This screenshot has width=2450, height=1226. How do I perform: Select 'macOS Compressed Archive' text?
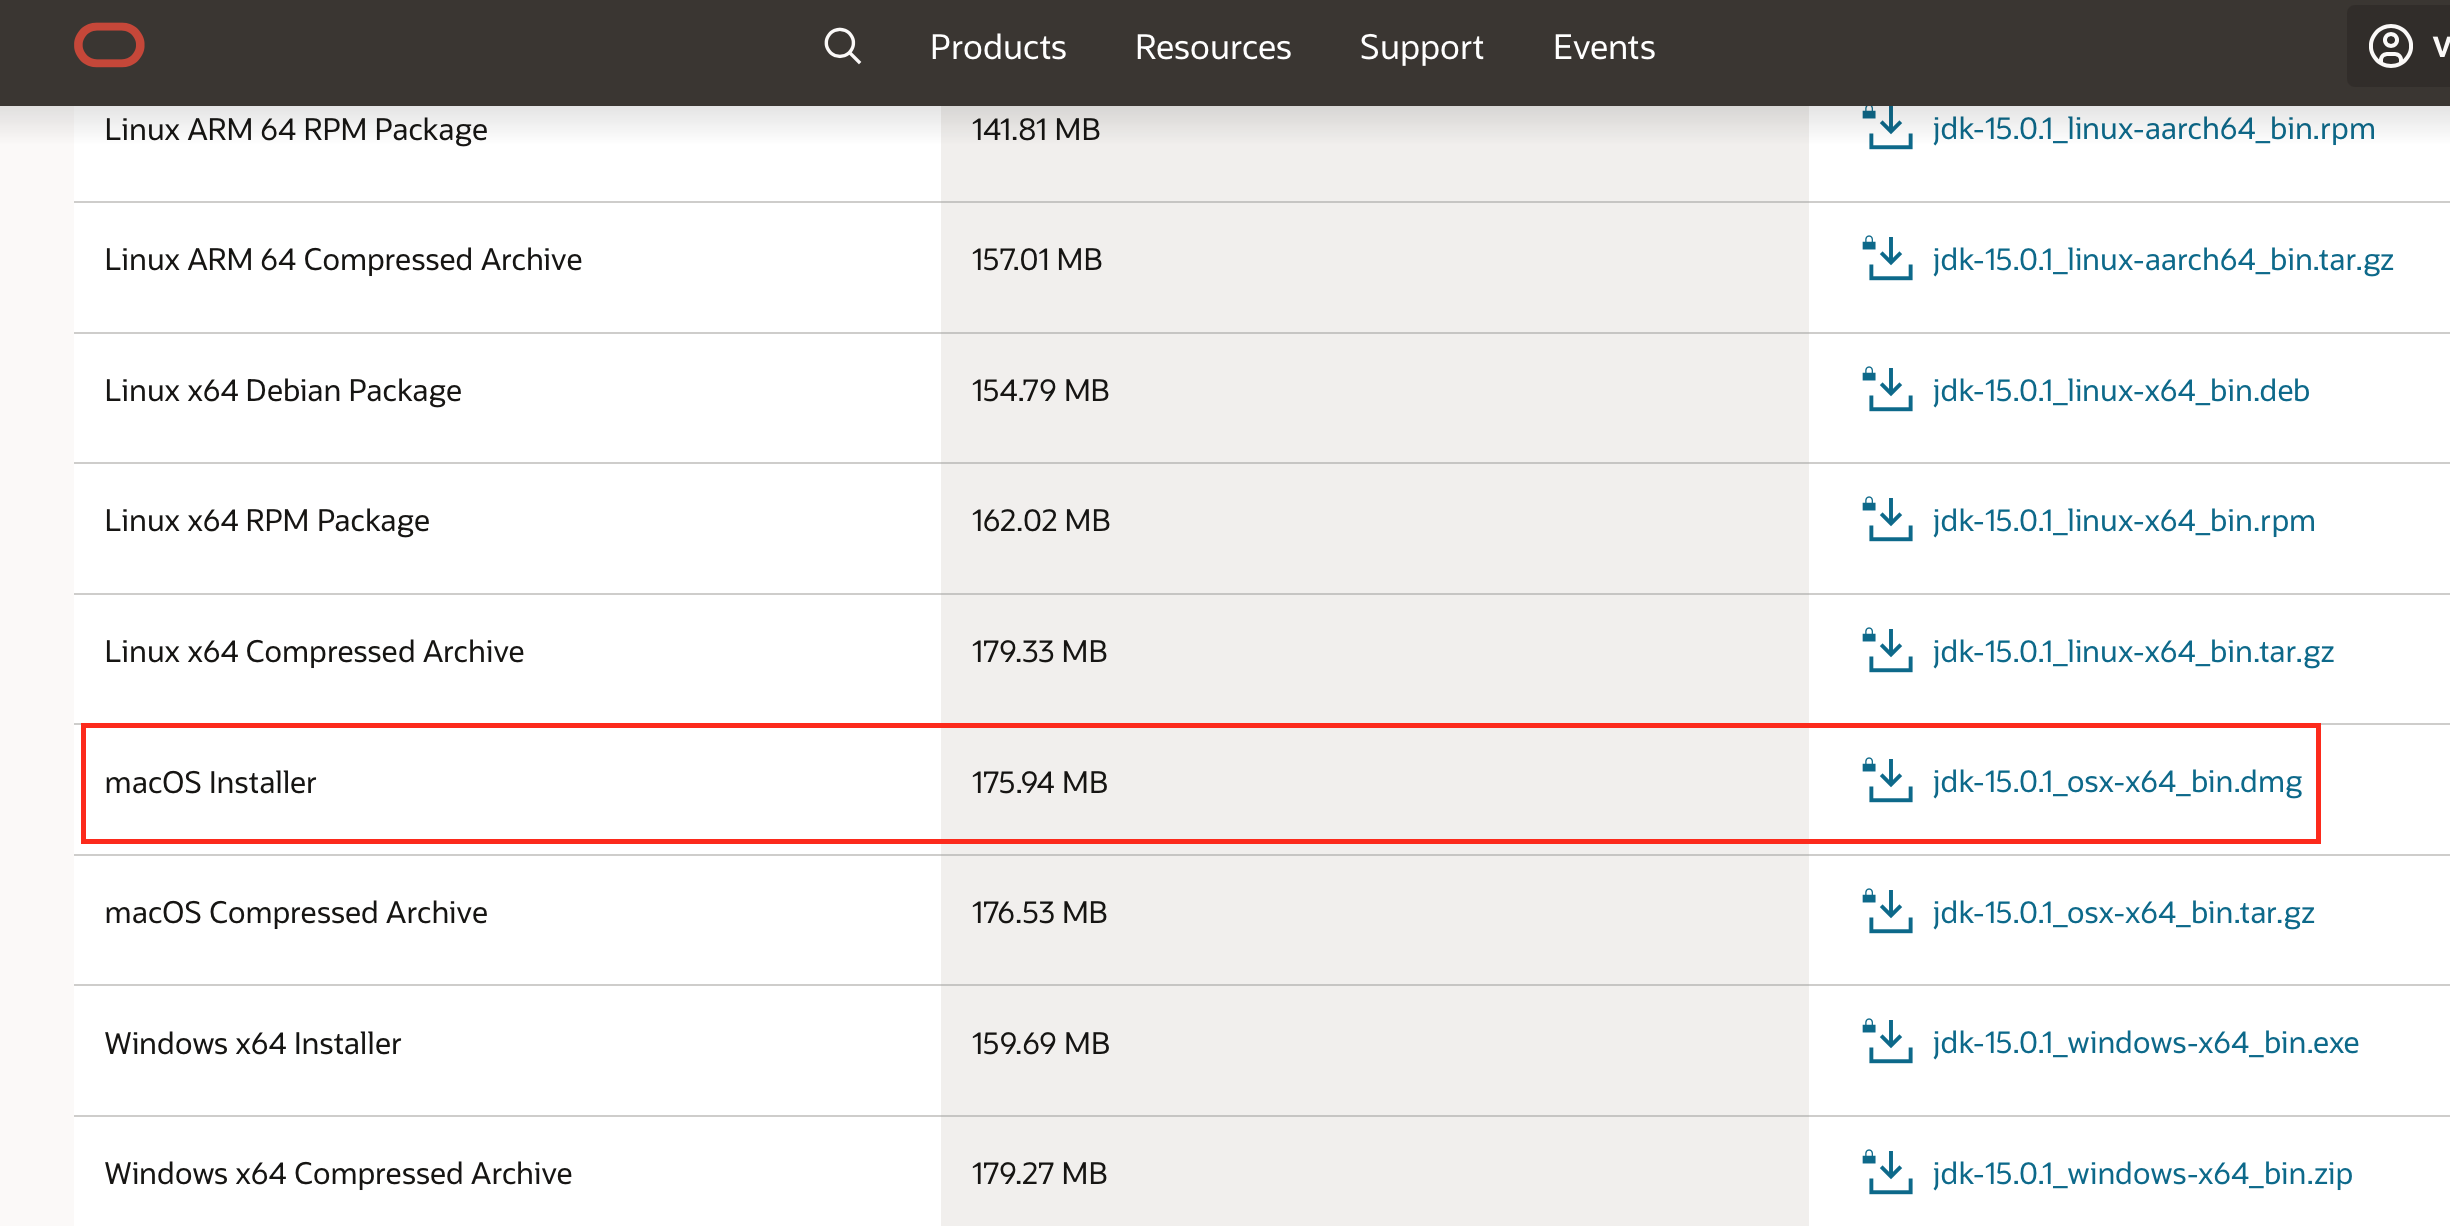(296, 913)
